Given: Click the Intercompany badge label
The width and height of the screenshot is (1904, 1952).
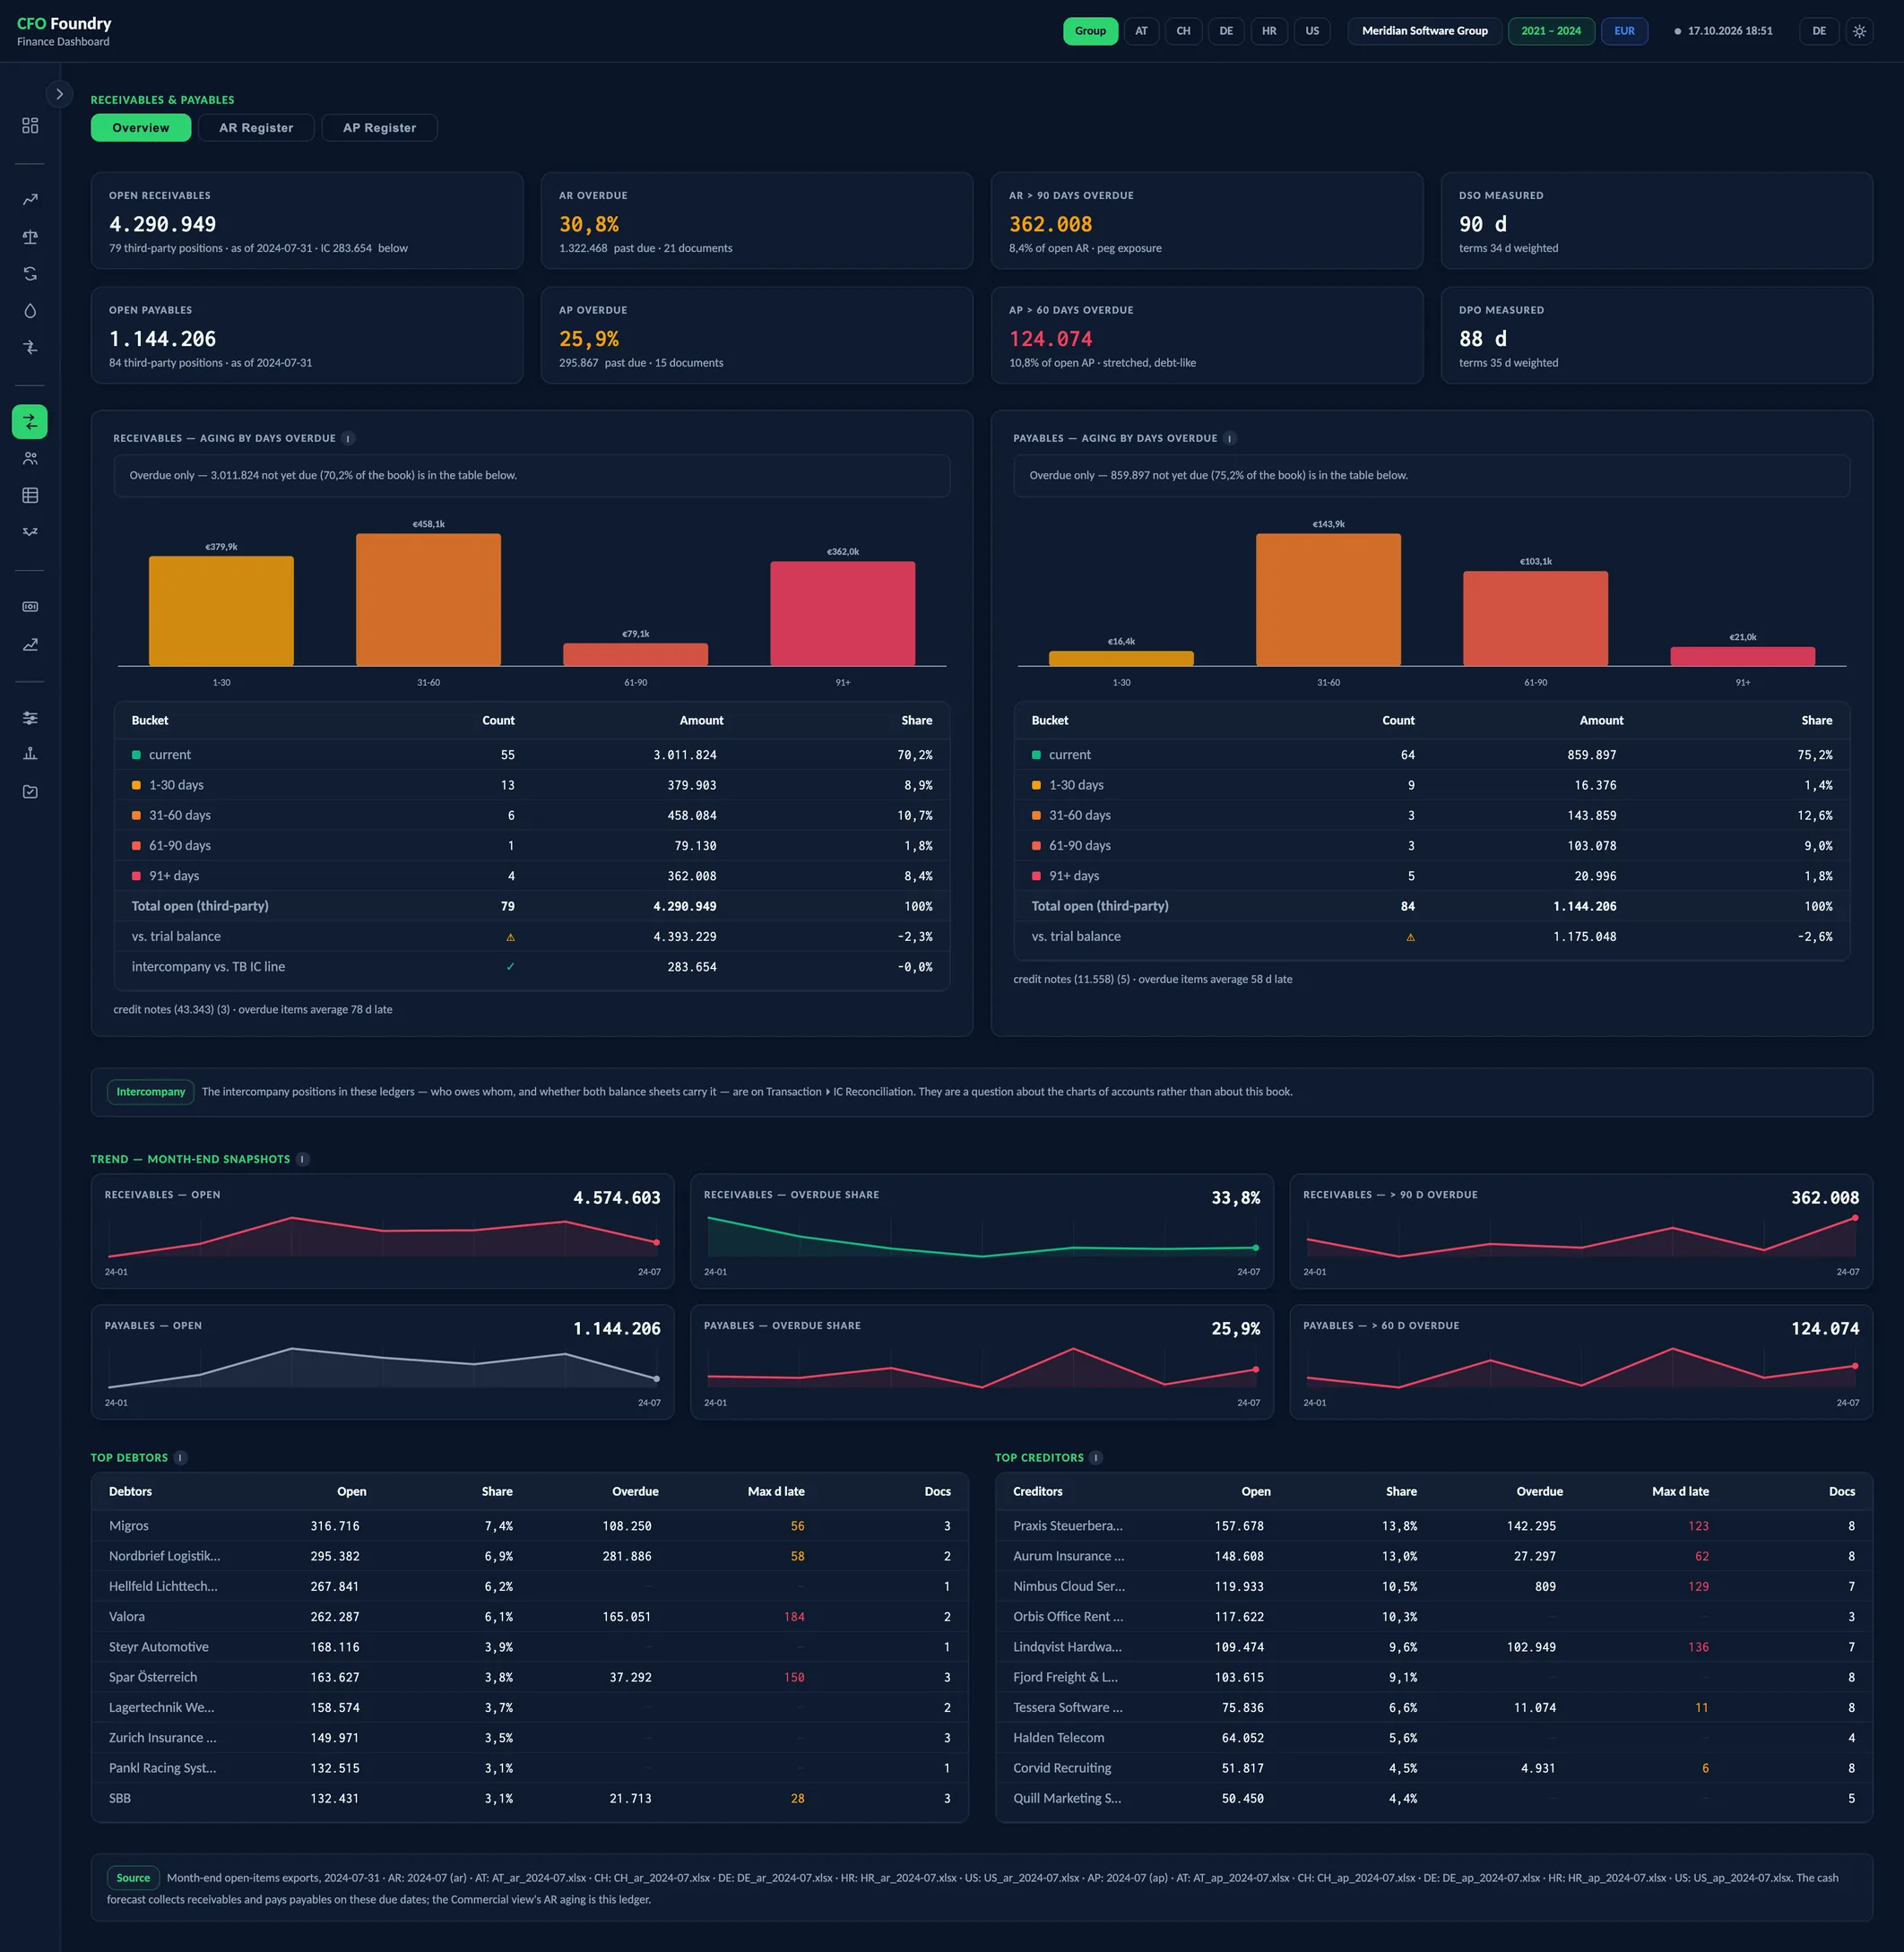Looking at the screenshot, I should 150,1092.
